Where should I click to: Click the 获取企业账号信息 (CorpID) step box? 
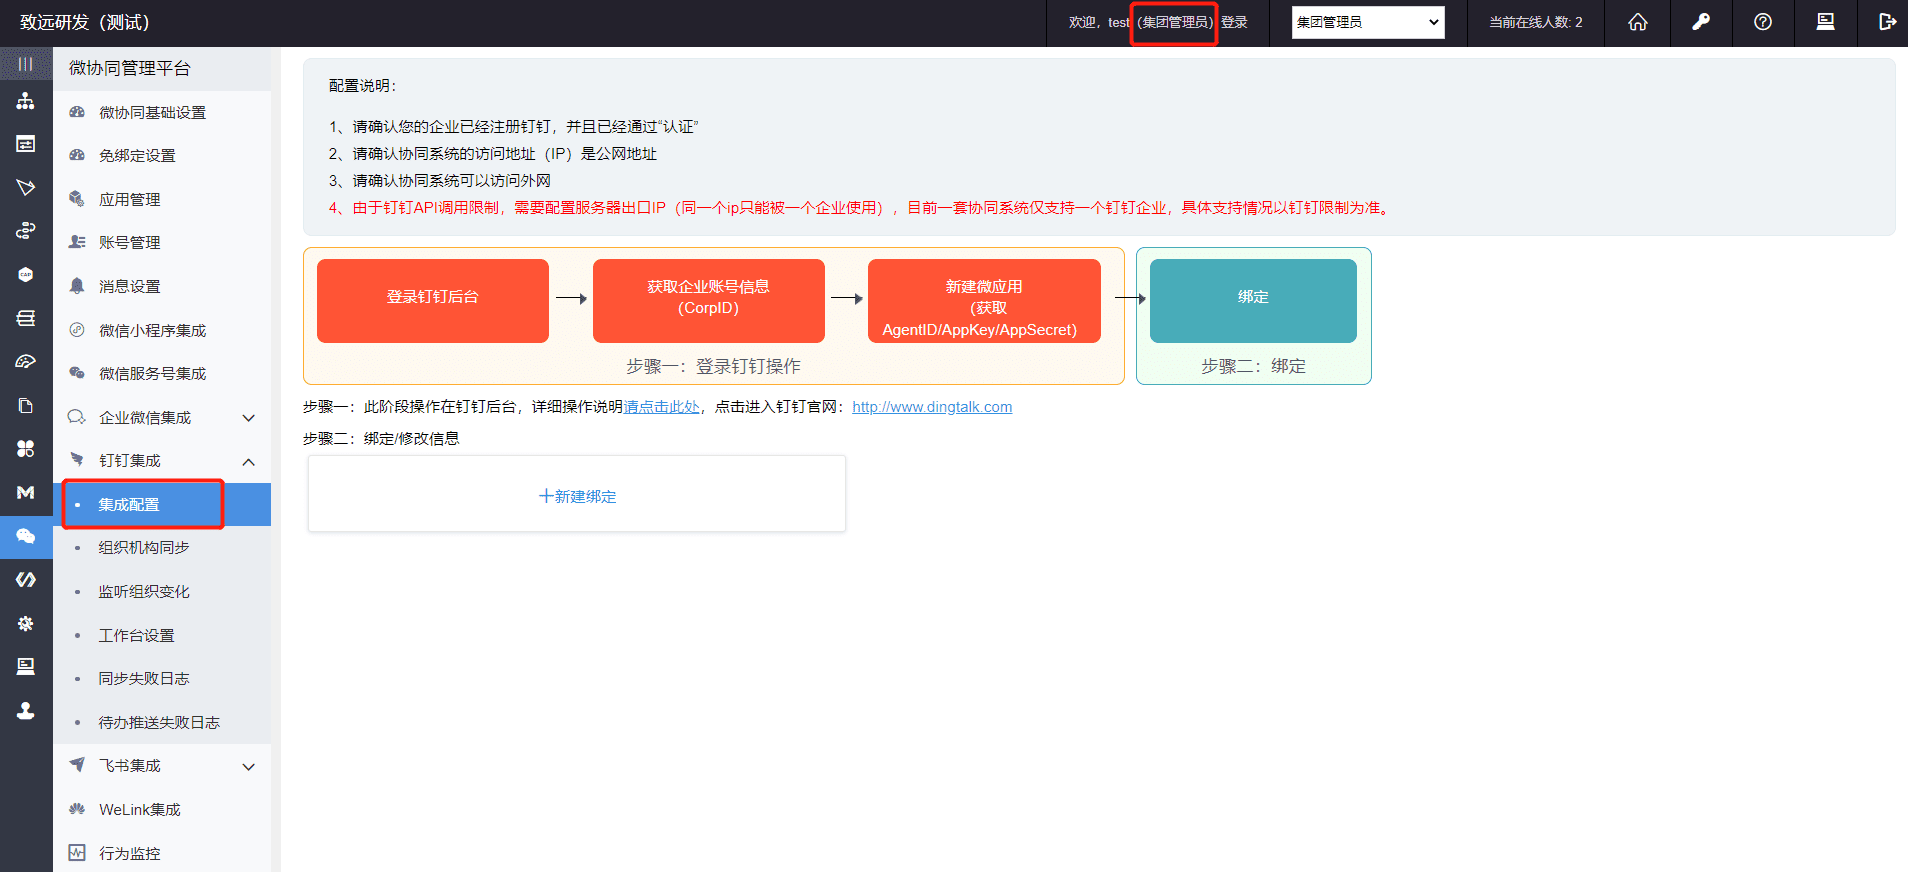[709, 301]
